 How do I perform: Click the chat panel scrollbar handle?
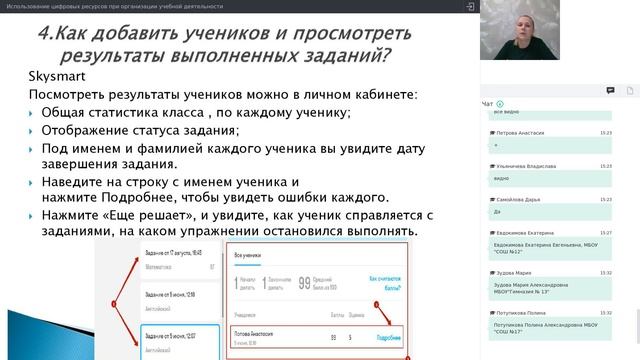(638, 327)
